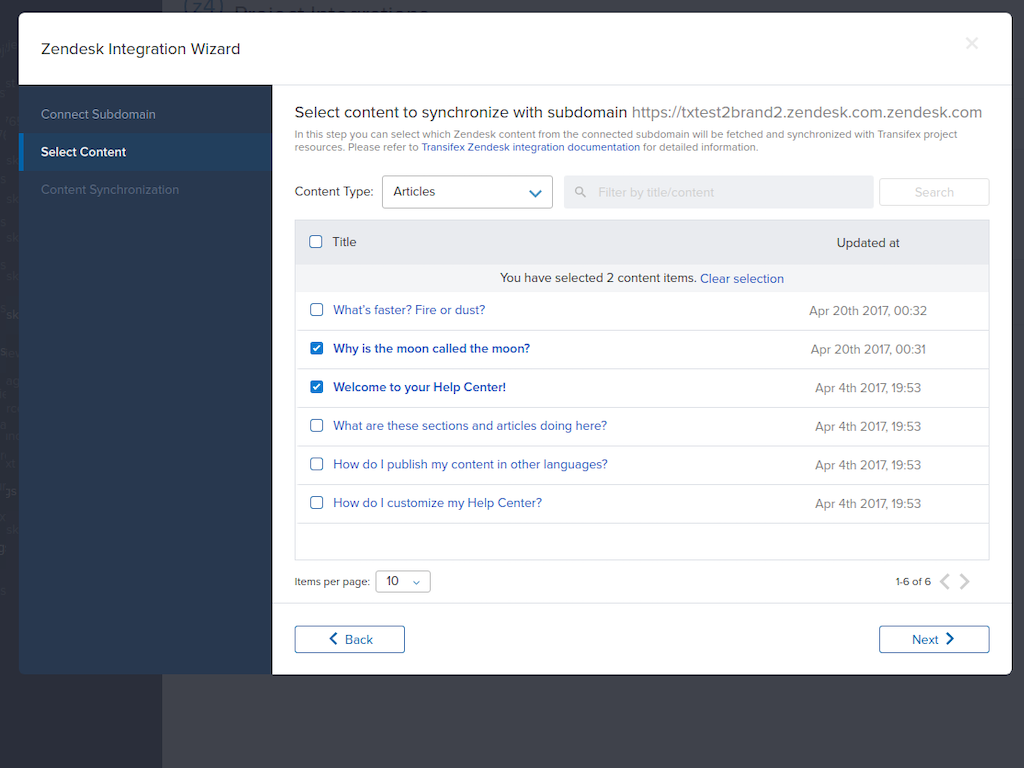Go to next page with right chevron

[x=965, y=581]
